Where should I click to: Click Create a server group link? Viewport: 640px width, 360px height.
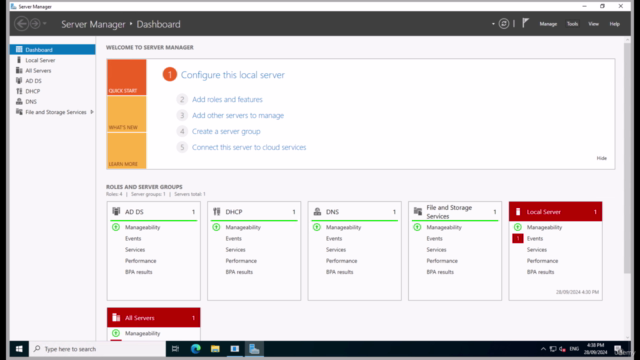tap(226, 131)
